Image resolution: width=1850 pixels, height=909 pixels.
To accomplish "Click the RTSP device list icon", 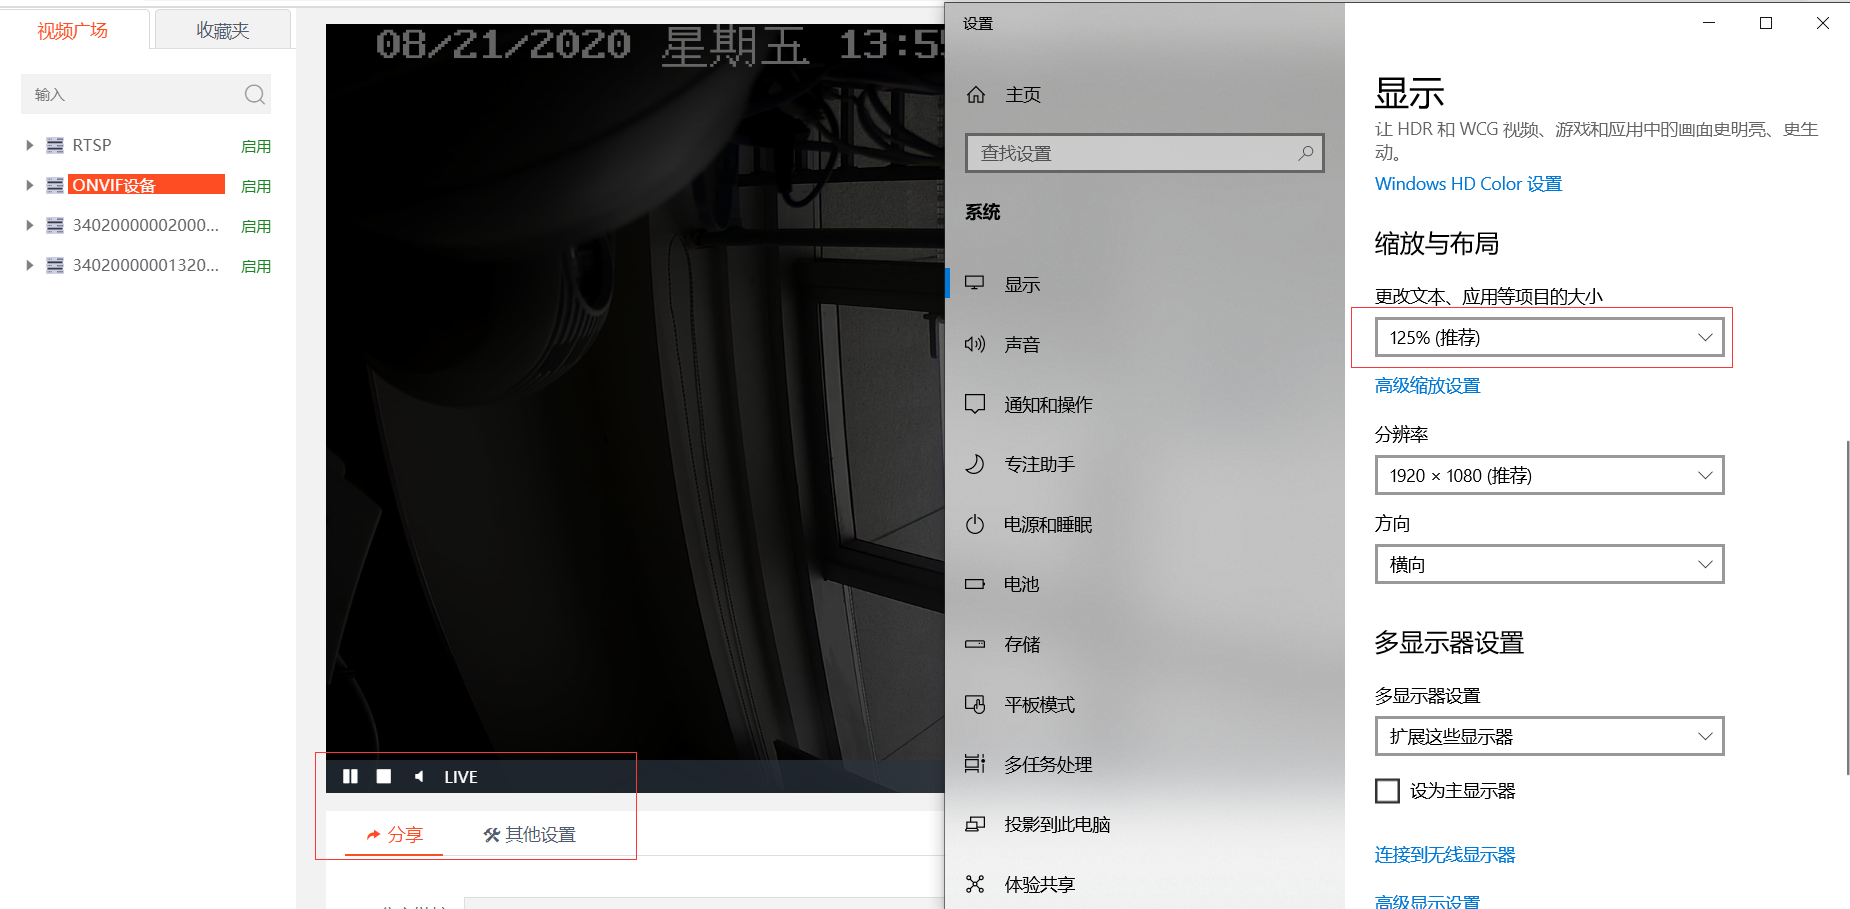I will [55, 145].
